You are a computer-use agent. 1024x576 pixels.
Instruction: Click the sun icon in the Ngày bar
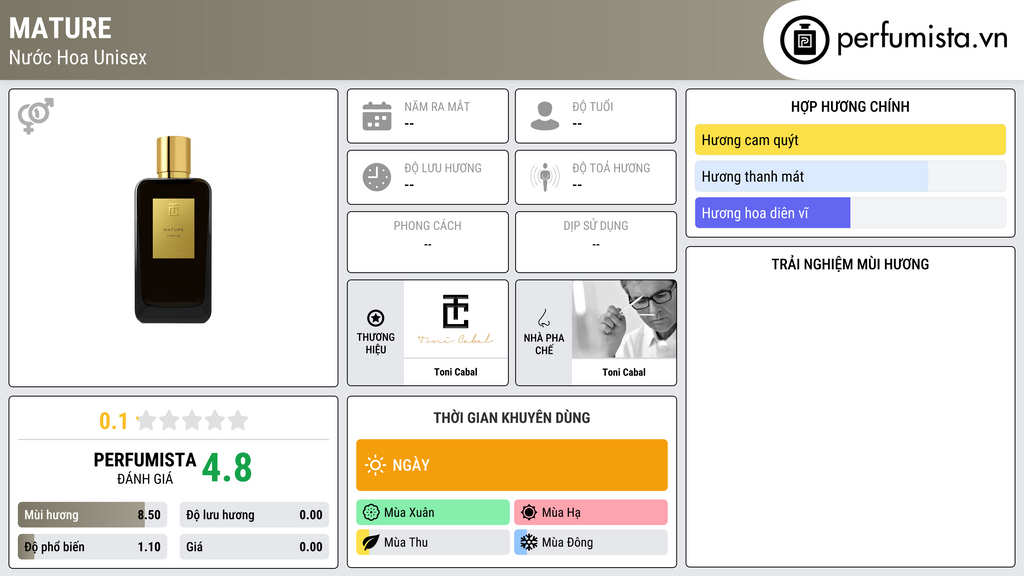coord(375,465)
